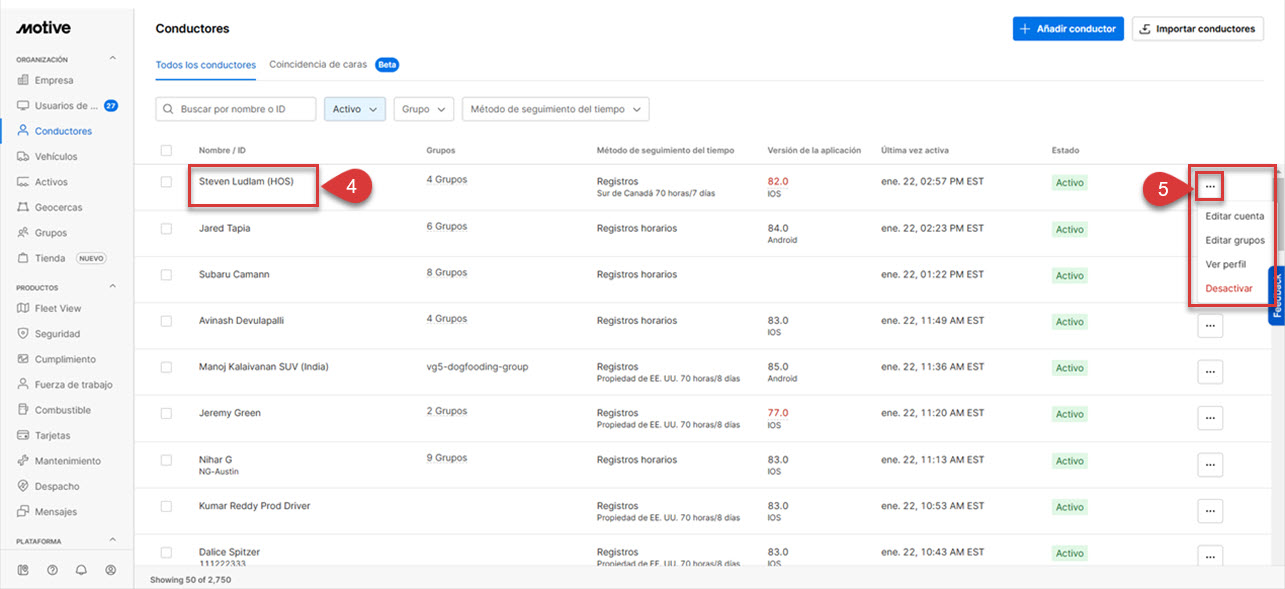Open Método de seguimiento del tiempo dropdown
The height and width of the screenshot is (589, 1285).
pos(554,109)
